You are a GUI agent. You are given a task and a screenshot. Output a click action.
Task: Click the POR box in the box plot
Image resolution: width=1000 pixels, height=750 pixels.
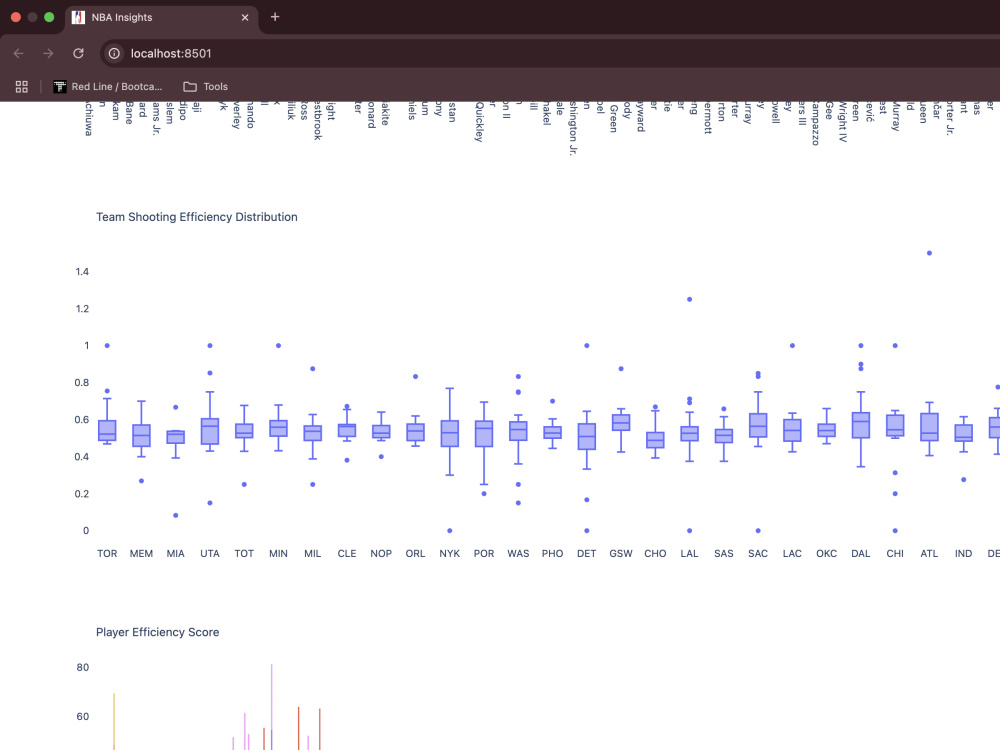(x=484, y=434)
